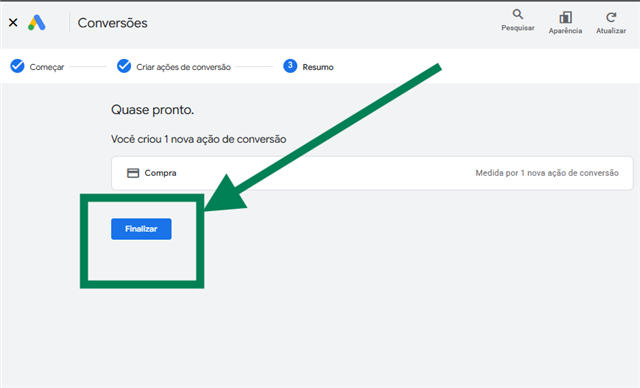The height and width of the screenshot is (388, 640).
Task: Click the Criar ações de conversão checkmark
Action: (124, 66)
